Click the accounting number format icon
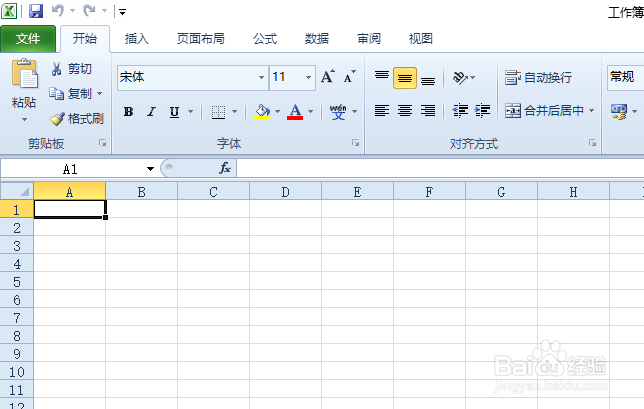The width and height of the screenshot is (644, 409). point(619,111)
